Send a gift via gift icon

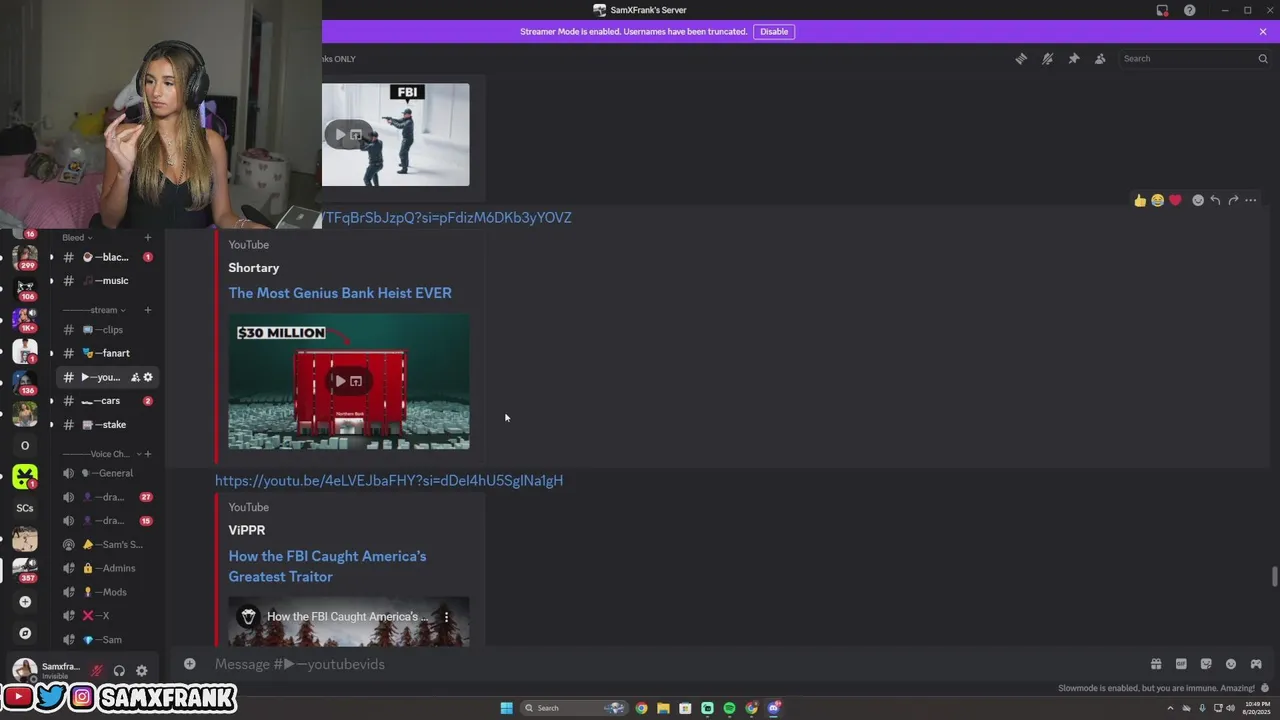point(1156,664)
